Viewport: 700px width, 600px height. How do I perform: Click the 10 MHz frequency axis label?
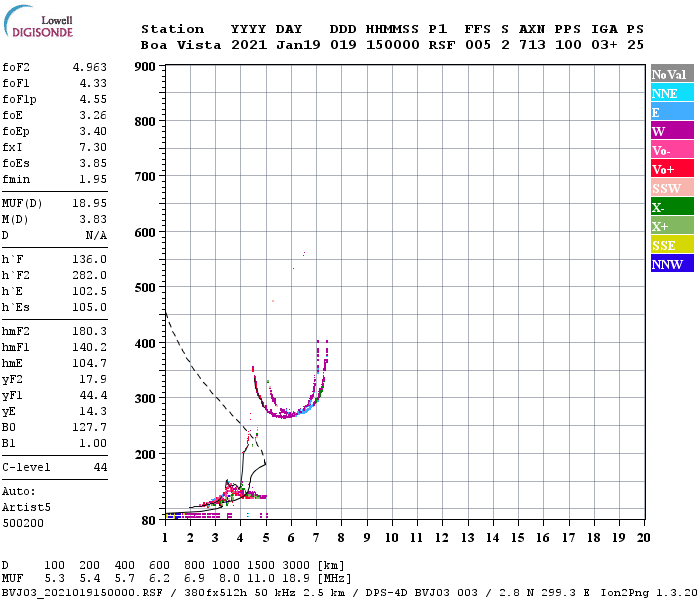(392, 538)
